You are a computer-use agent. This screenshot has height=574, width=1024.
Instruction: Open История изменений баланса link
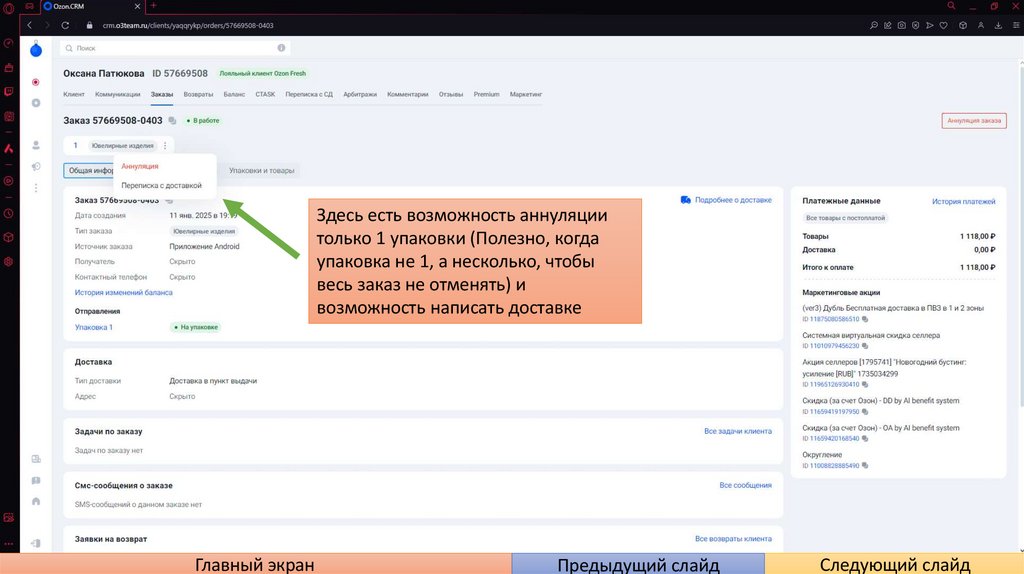click(123, 293)
